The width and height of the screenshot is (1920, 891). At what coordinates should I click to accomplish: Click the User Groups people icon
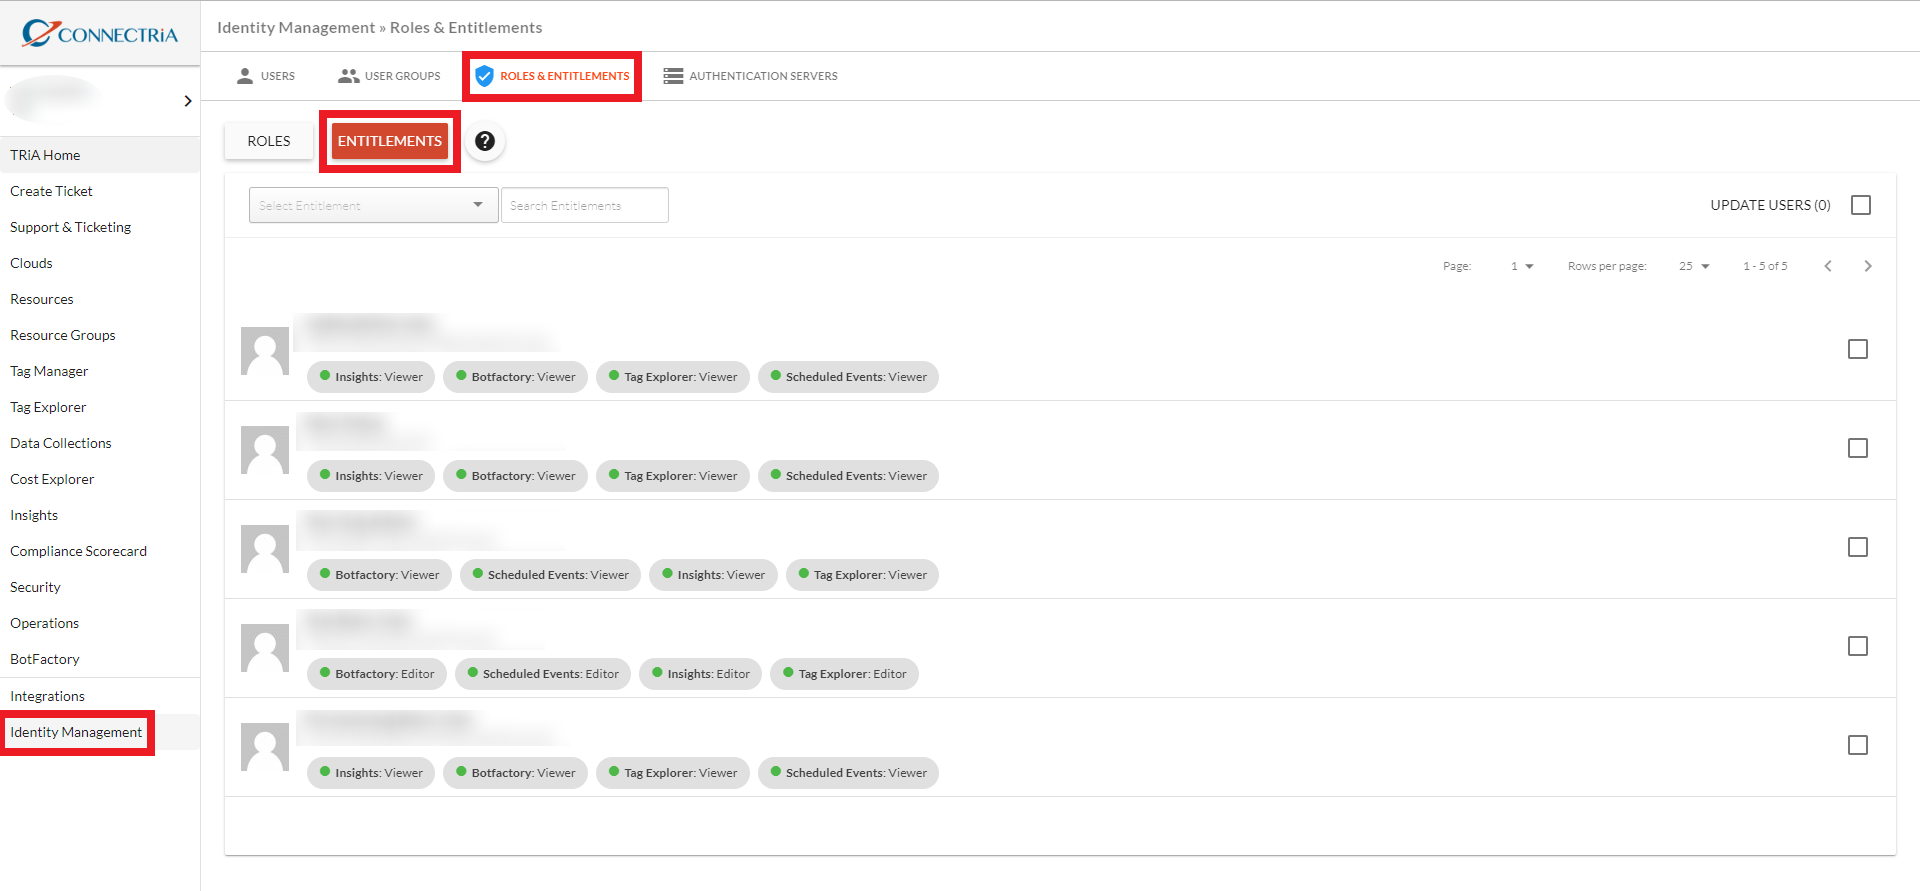click(x=349, y=76)
